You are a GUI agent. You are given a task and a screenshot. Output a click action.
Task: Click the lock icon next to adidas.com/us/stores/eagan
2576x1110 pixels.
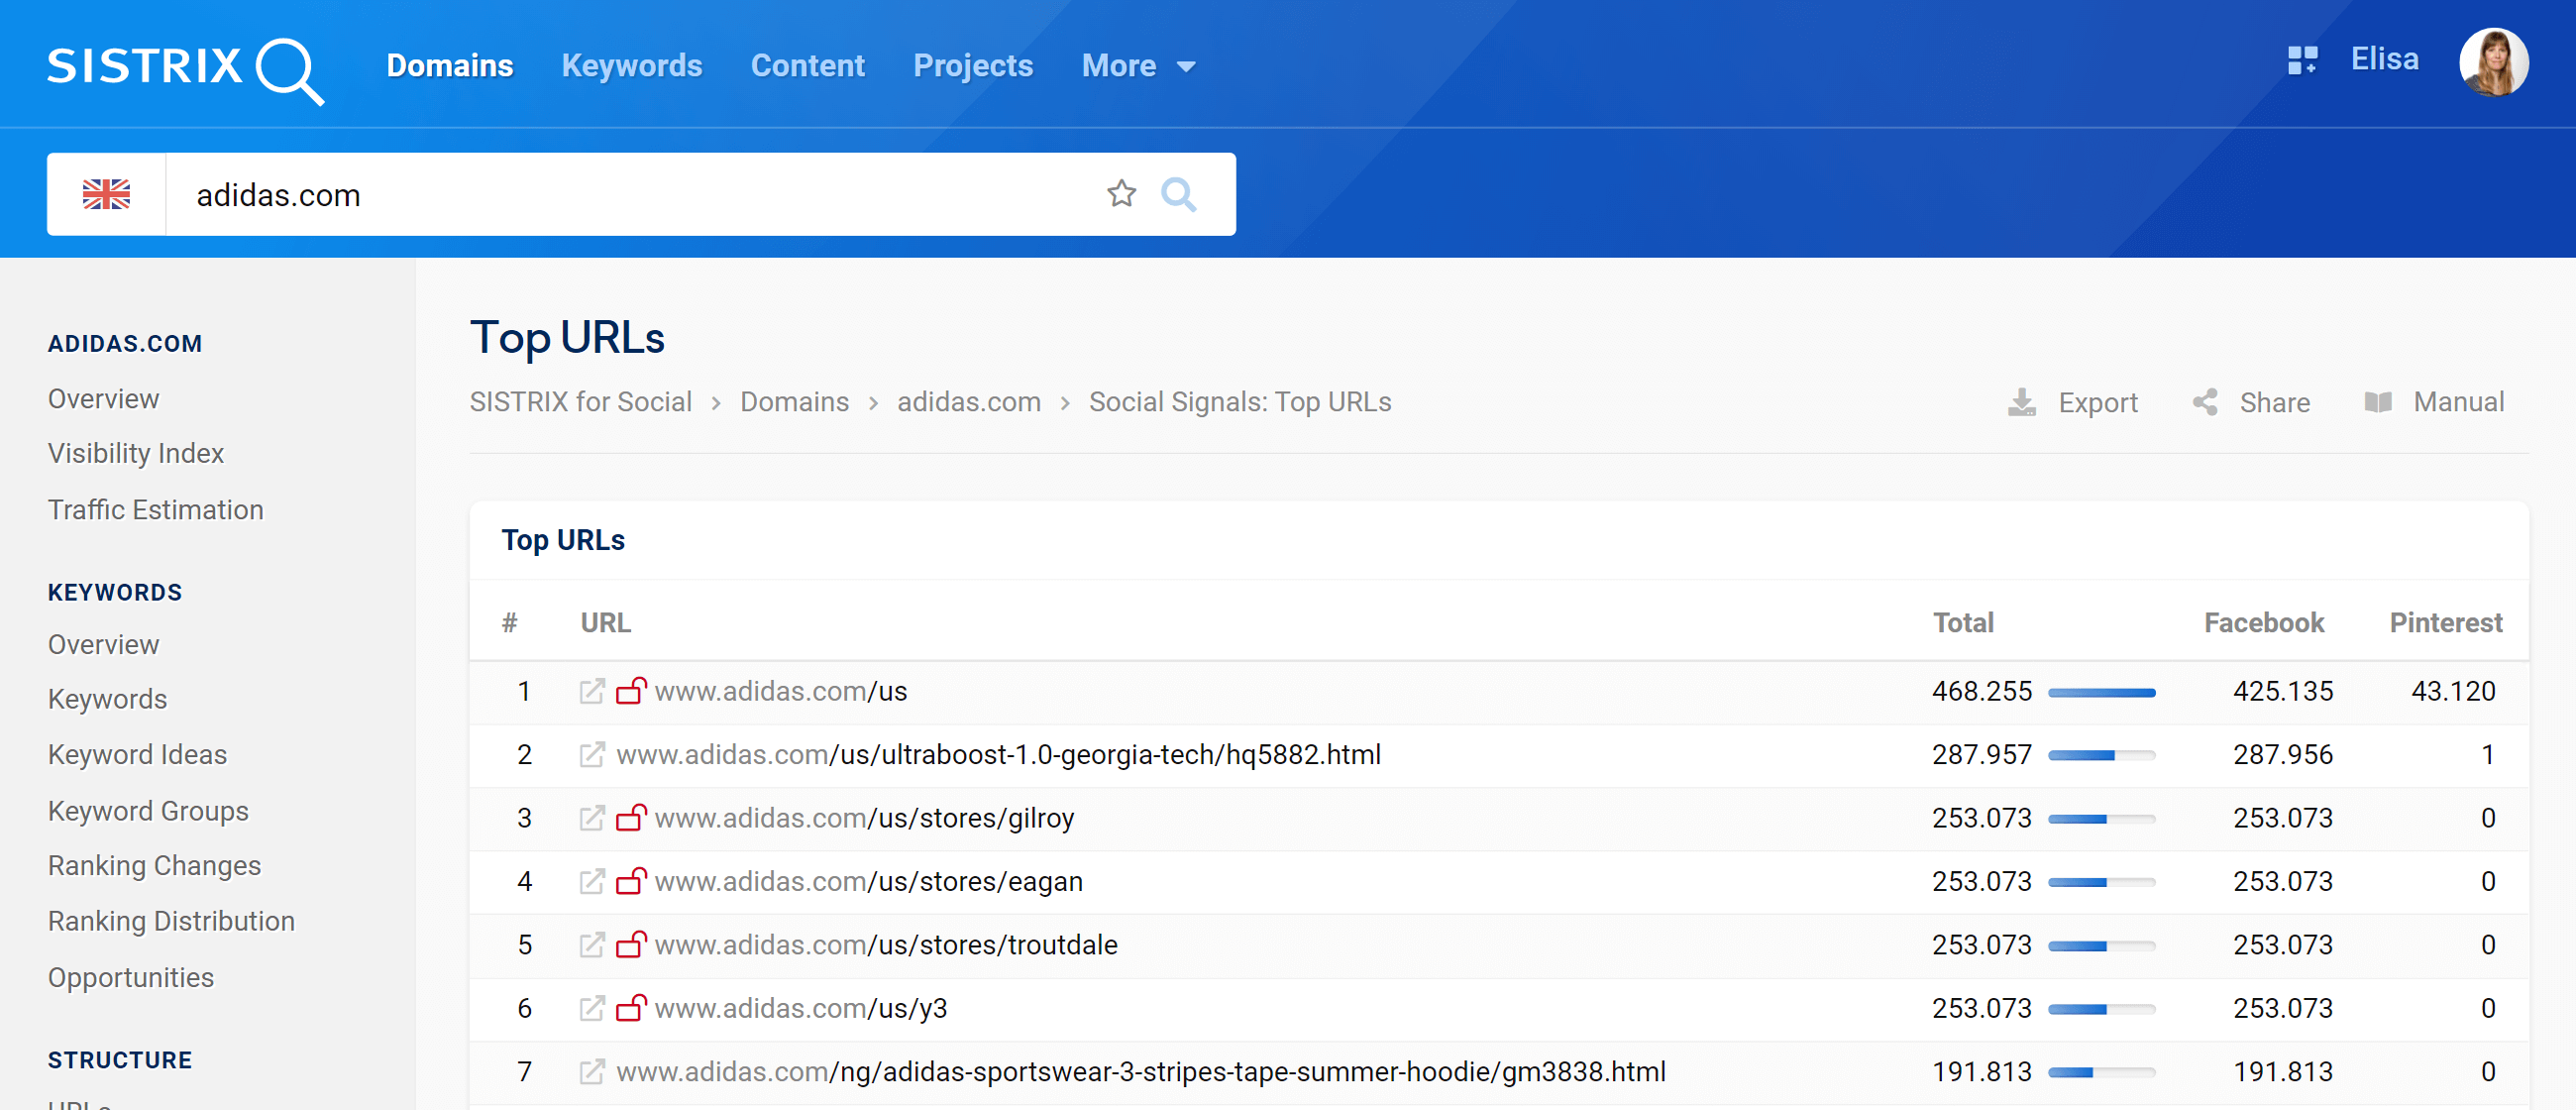point(632,883)
